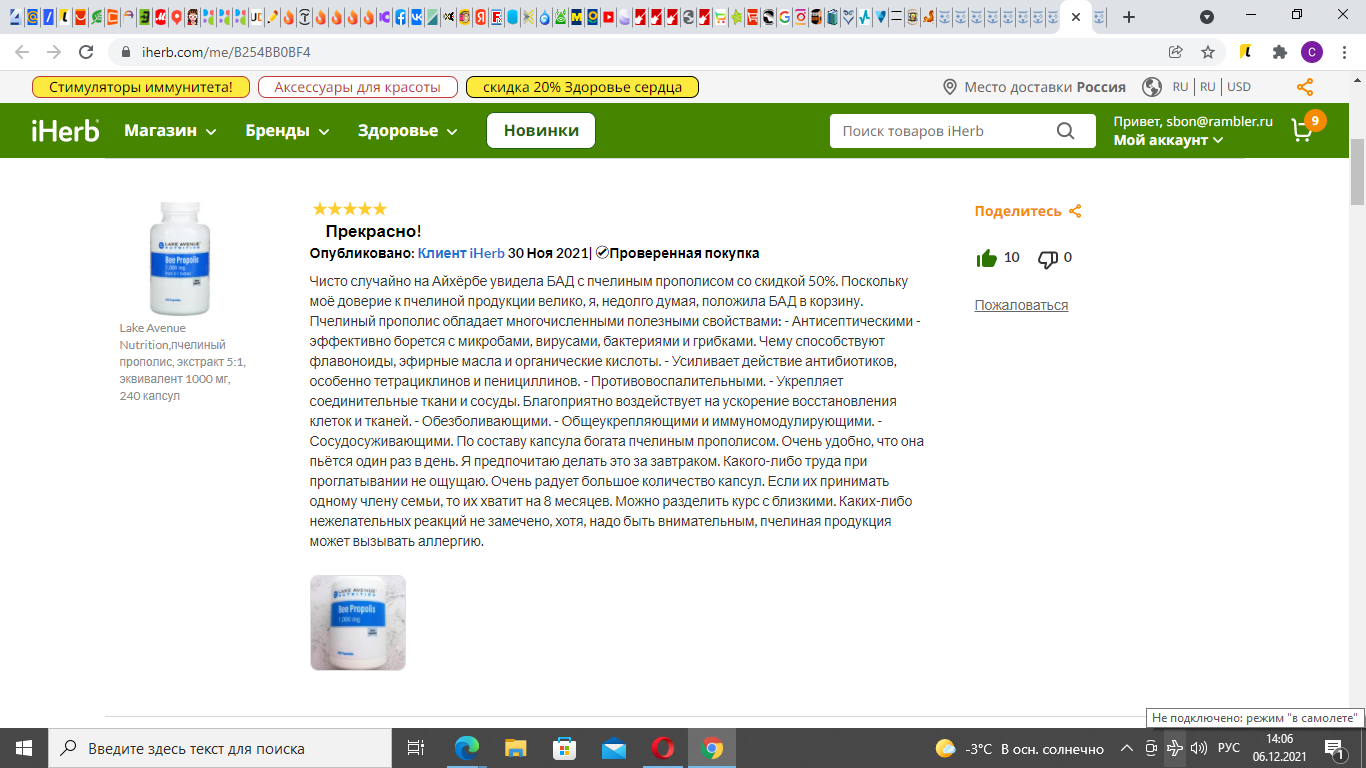
Task: Expand the Магазин menu
Action: 170,131
